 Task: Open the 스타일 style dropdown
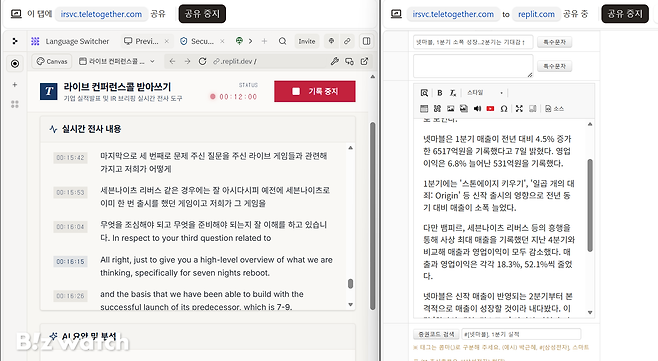tap(484, 92)
